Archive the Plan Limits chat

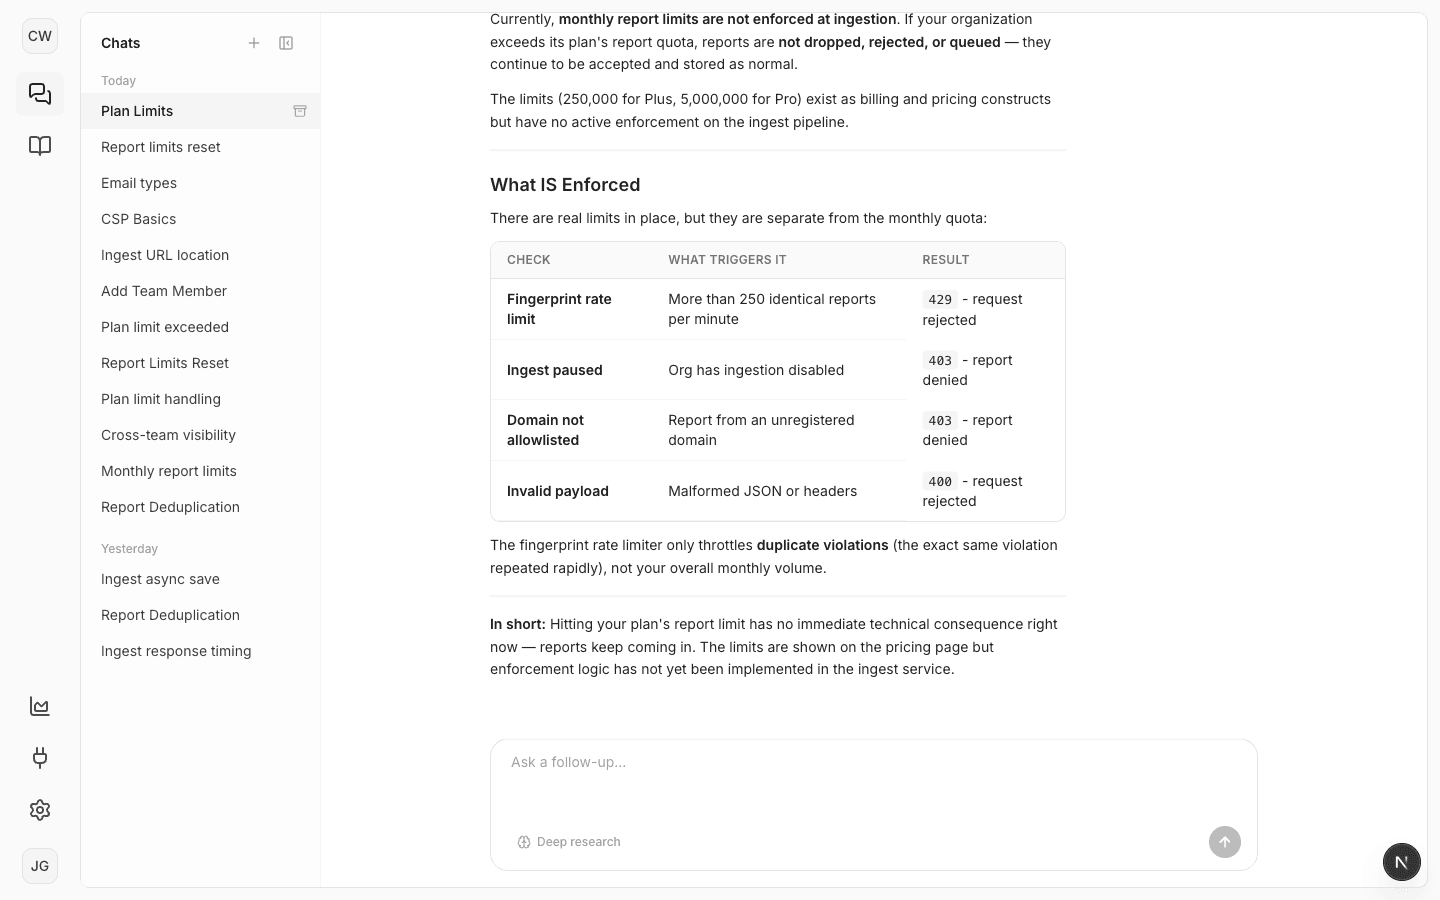300,111
